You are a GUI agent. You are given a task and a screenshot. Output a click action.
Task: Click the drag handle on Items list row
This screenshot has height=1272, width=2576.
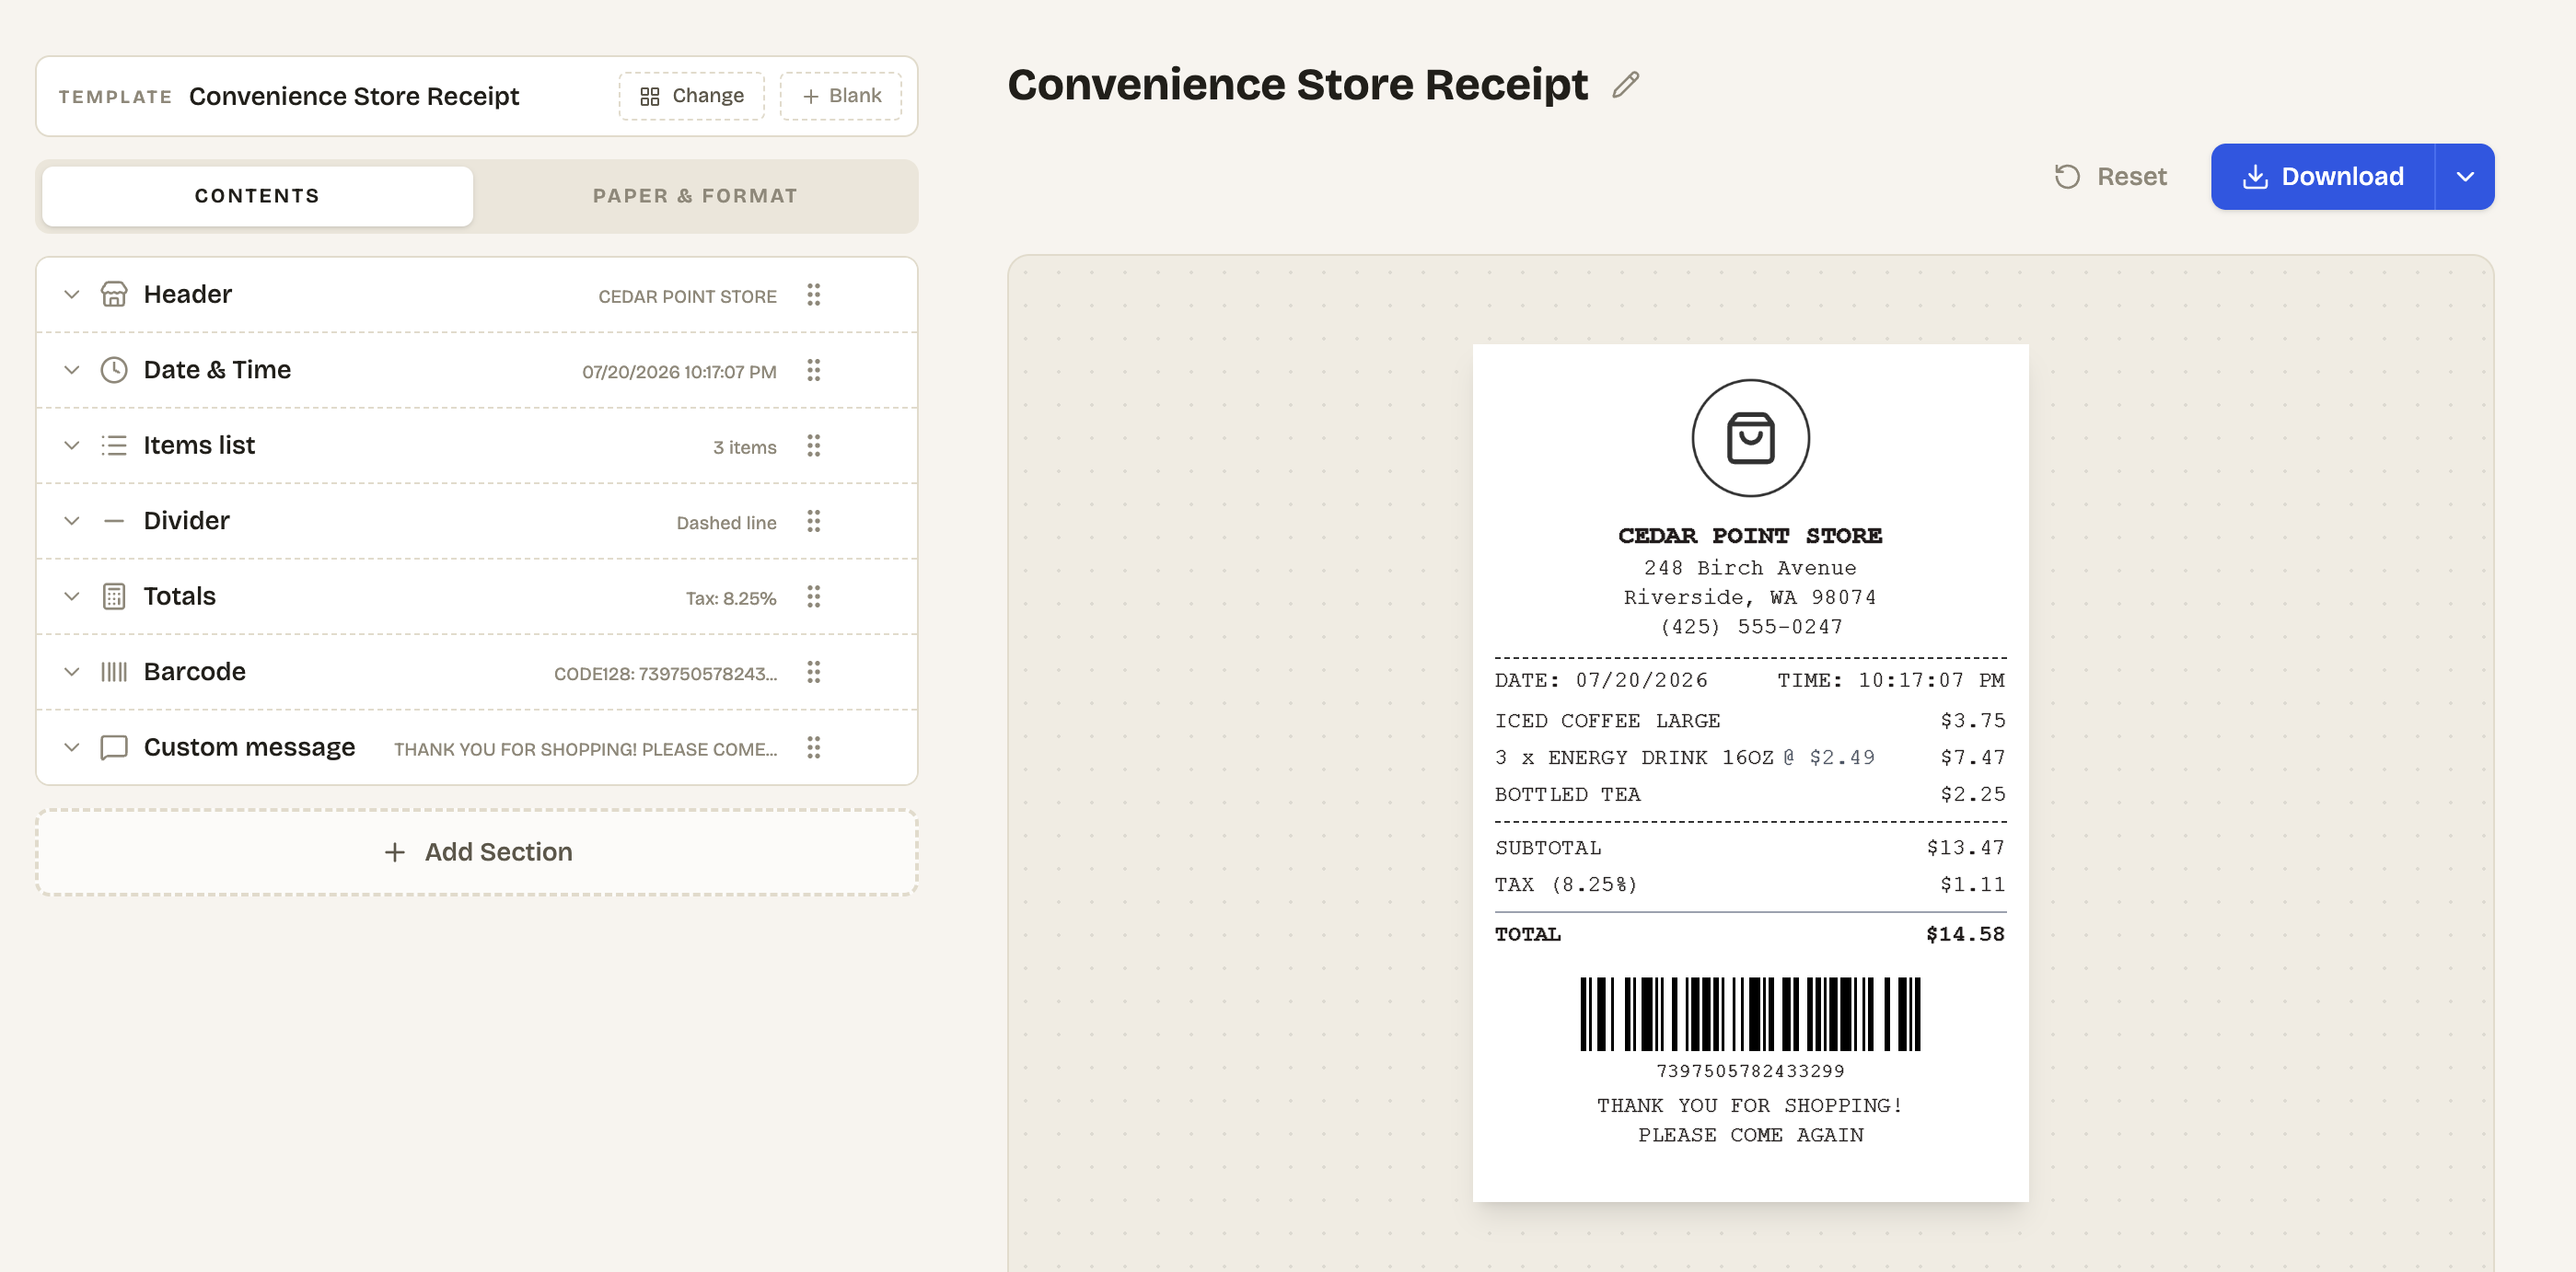click(814, 445)
